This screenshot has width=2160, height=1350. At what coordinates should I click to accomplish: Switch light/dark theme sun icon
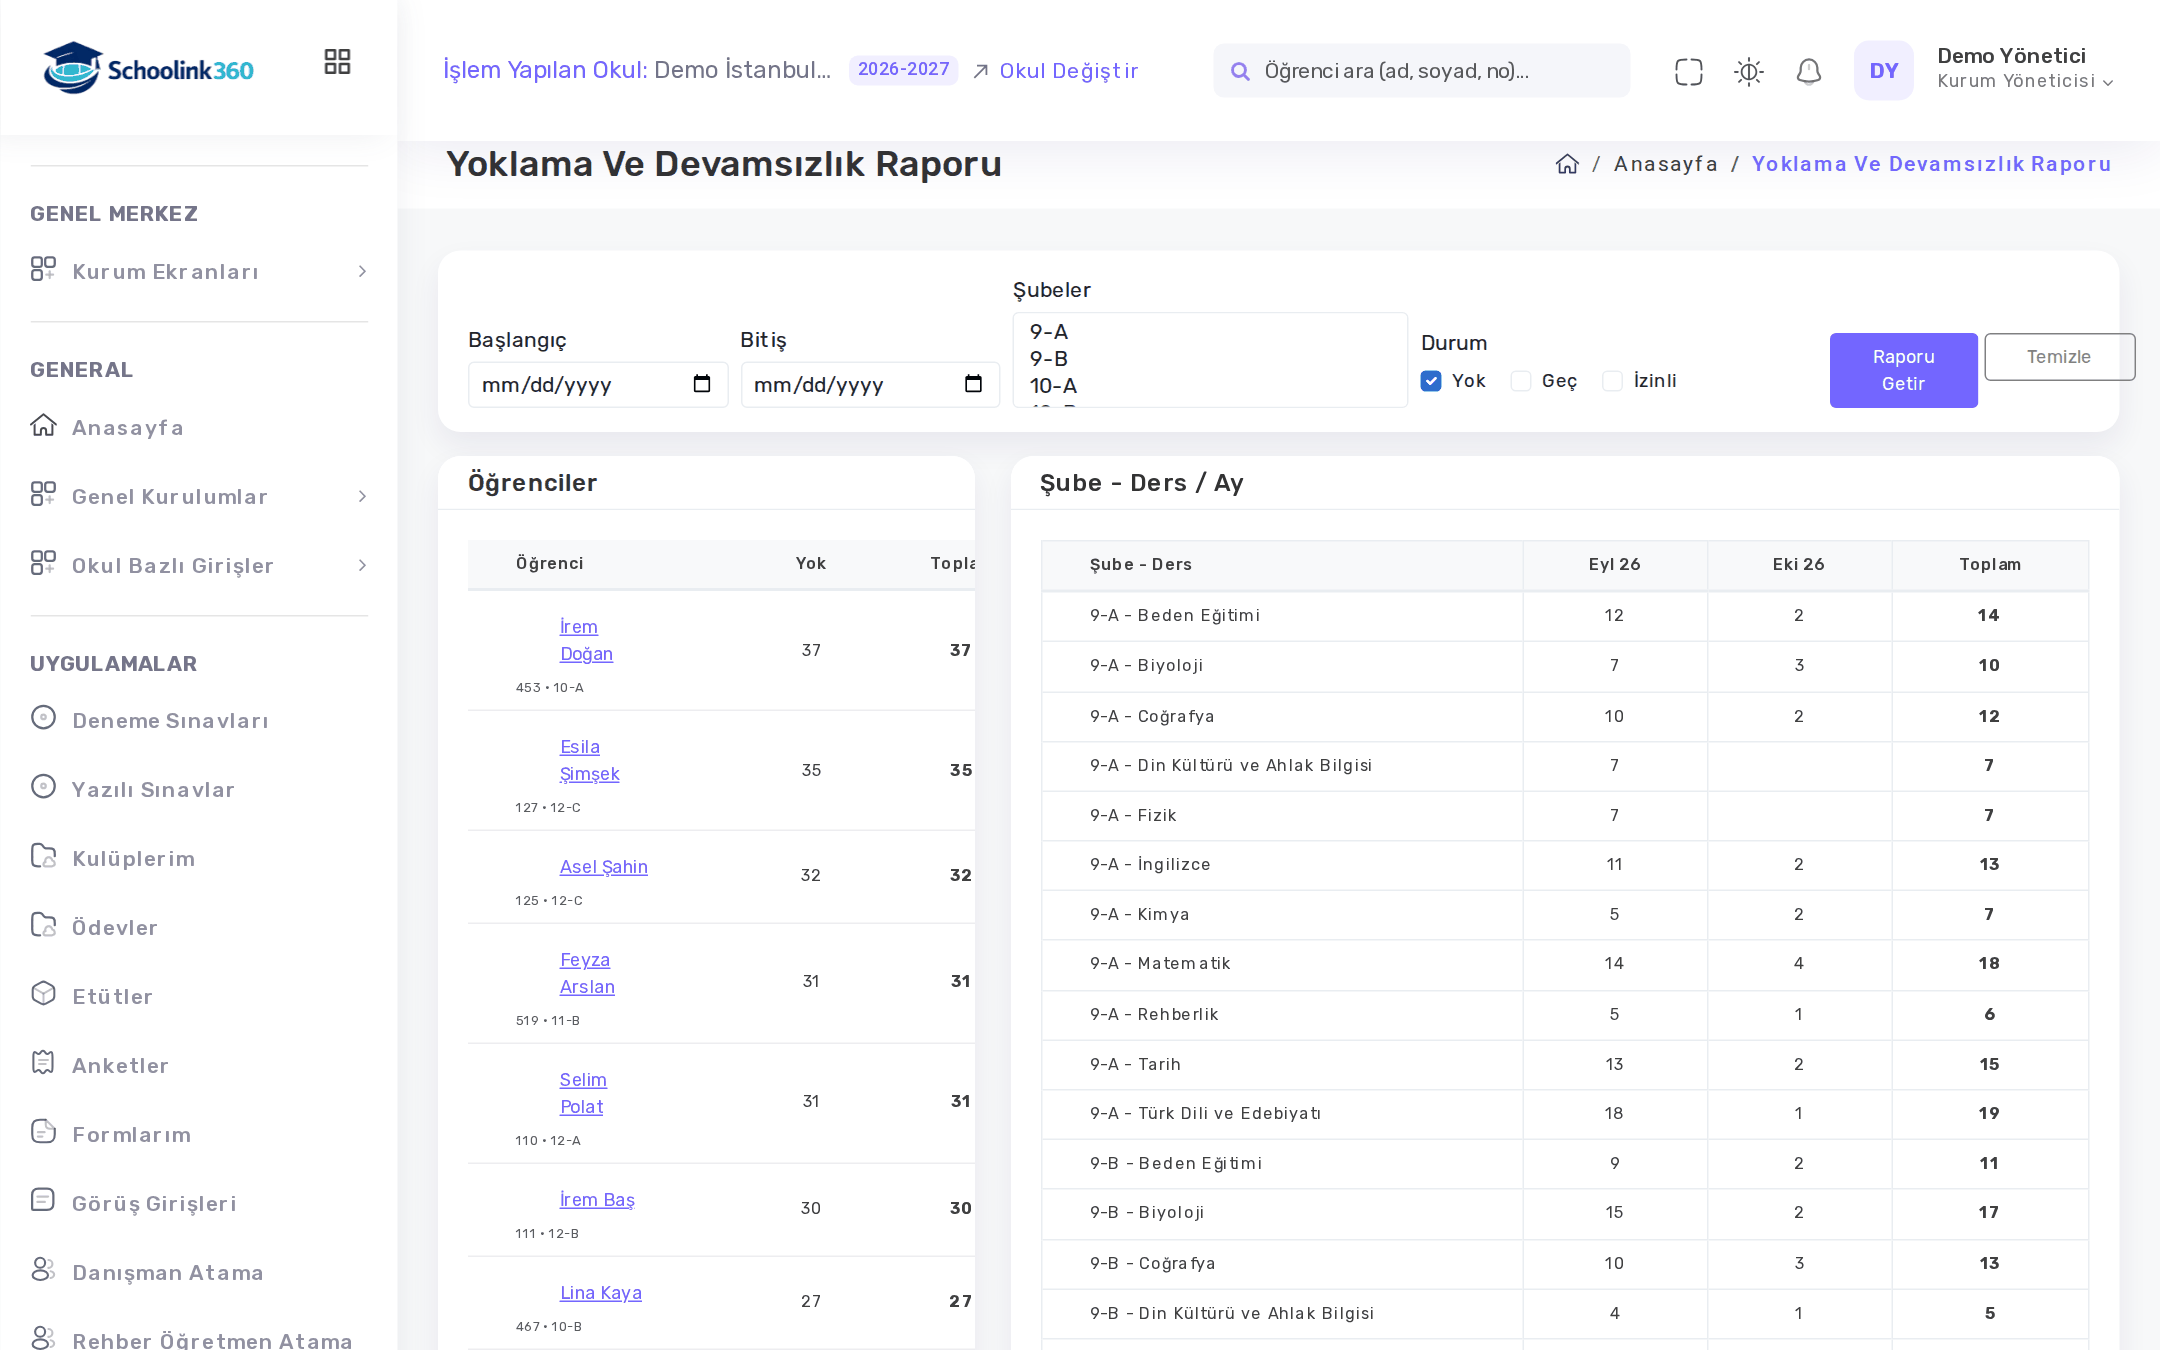click(1748, 71)
